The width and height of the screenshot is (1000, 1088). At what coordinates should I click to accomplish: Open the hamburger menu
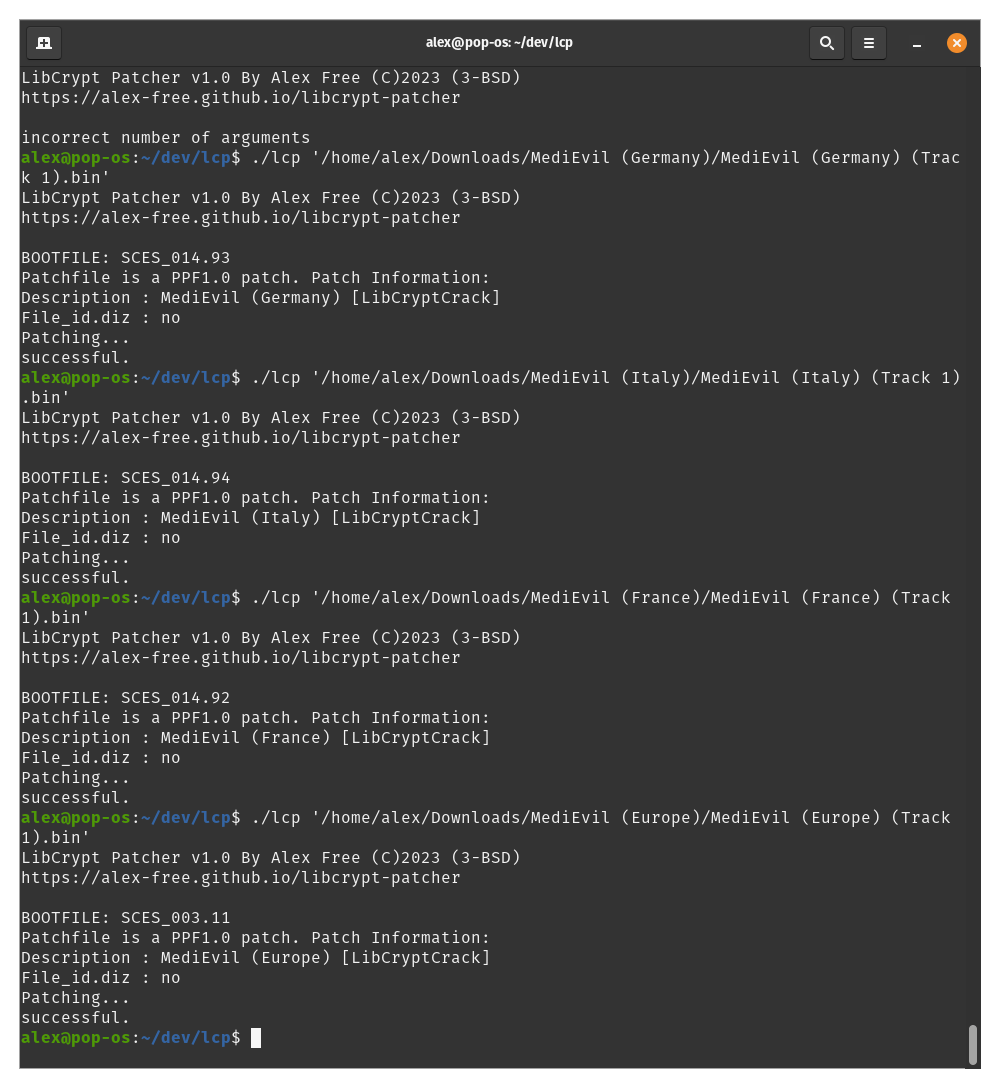pyautogui.click(x=868, y=43)
